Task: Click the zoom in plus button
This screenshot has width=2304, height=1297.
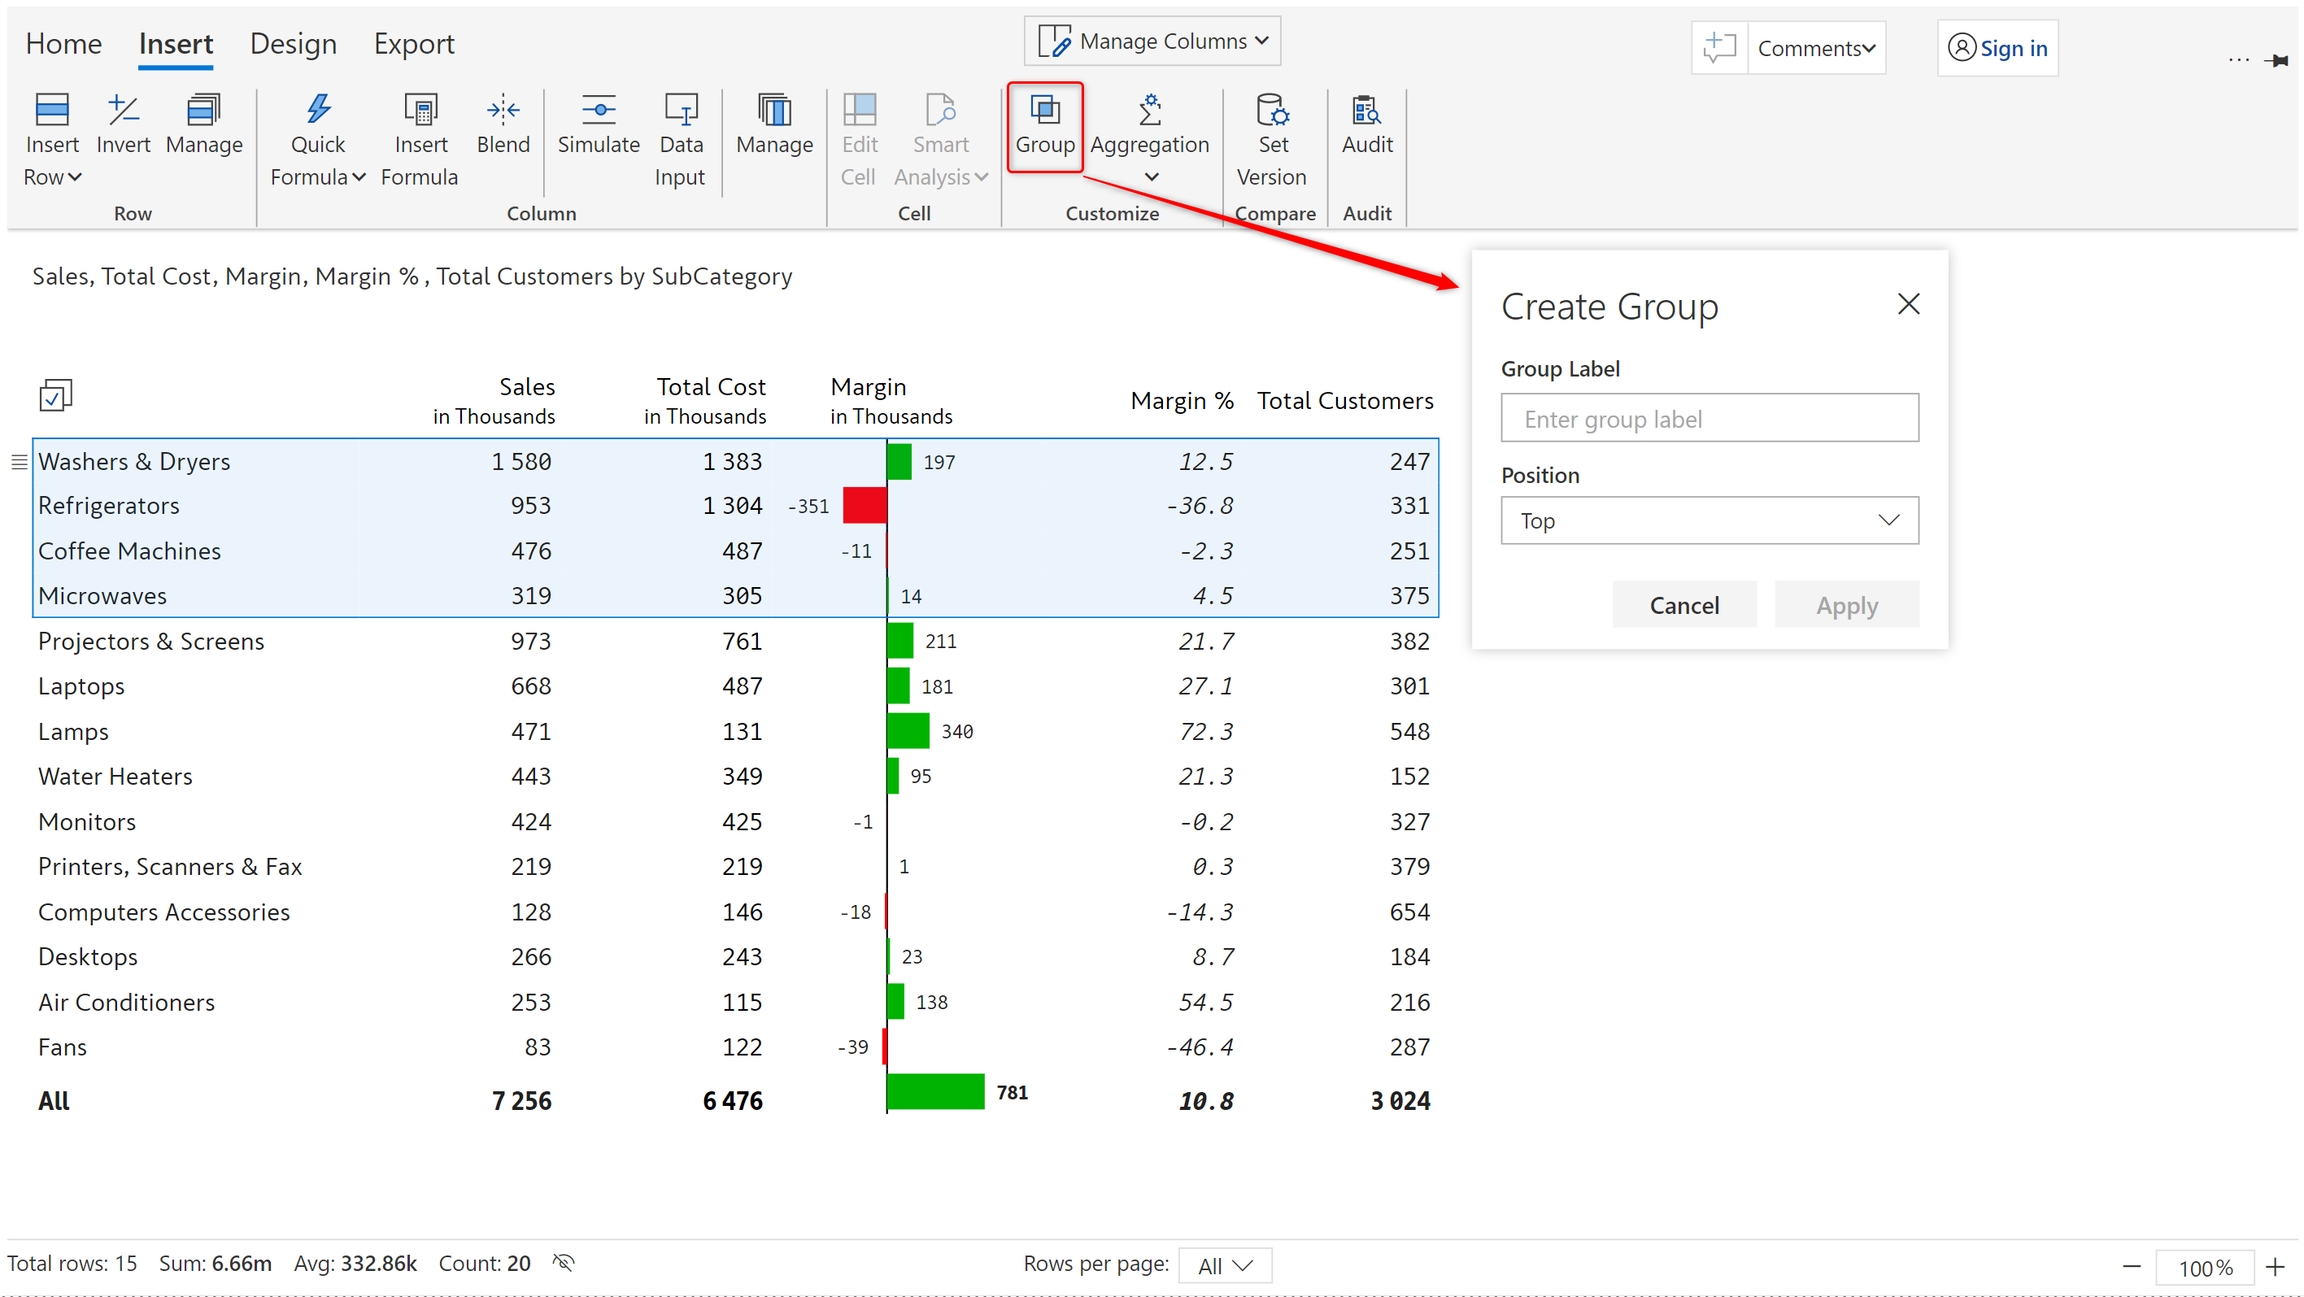Action: click(x=2275, y=1267)
